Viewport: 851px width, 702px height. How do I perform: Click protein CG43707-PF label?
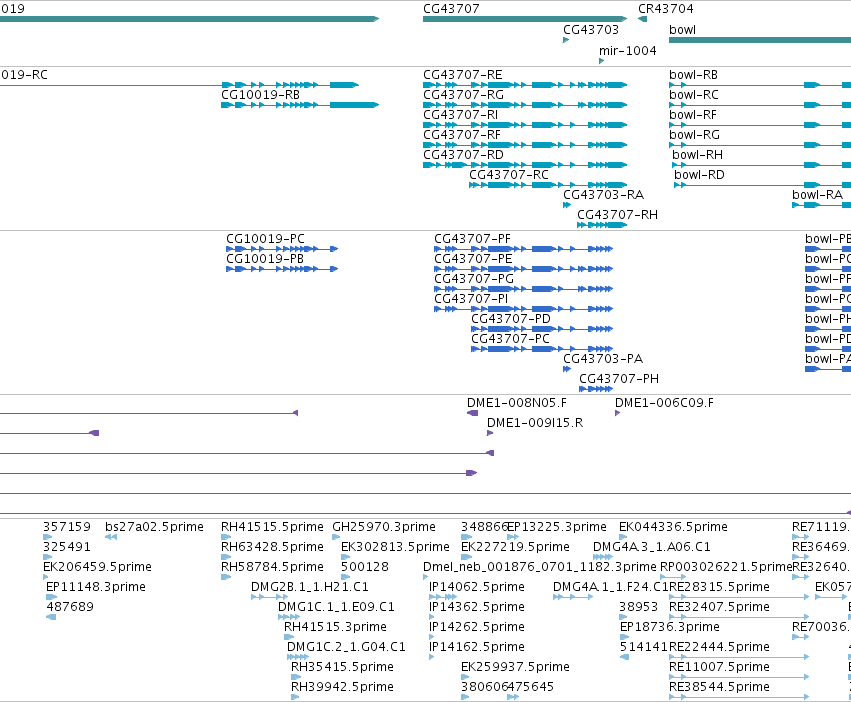pos(472,239)
